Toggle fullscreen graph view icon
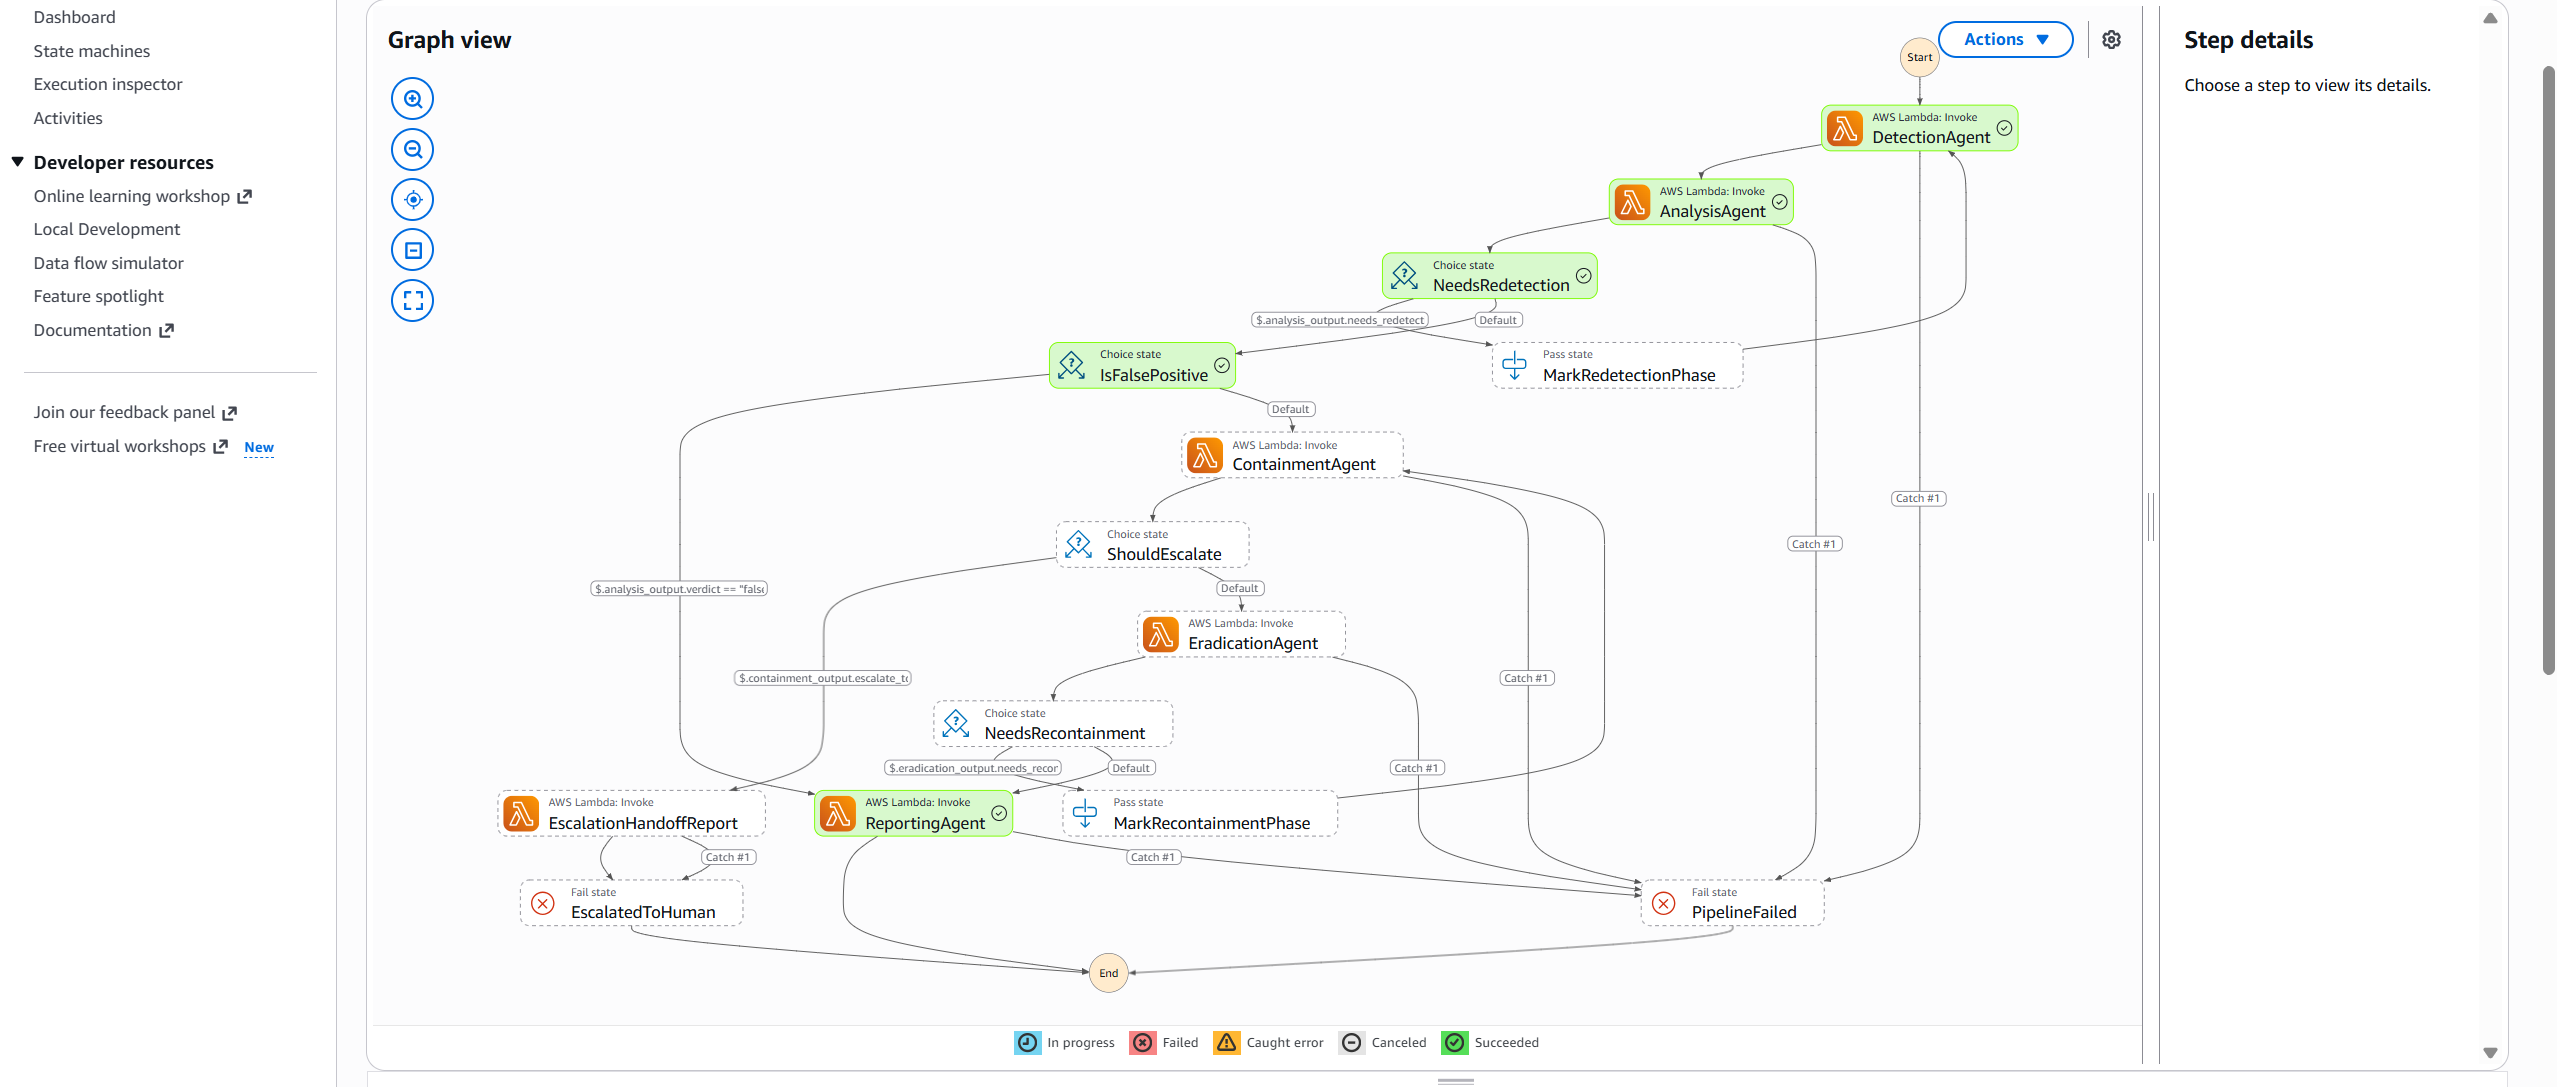Viewport: 2557px width, 1087px height. coord(413,300)
